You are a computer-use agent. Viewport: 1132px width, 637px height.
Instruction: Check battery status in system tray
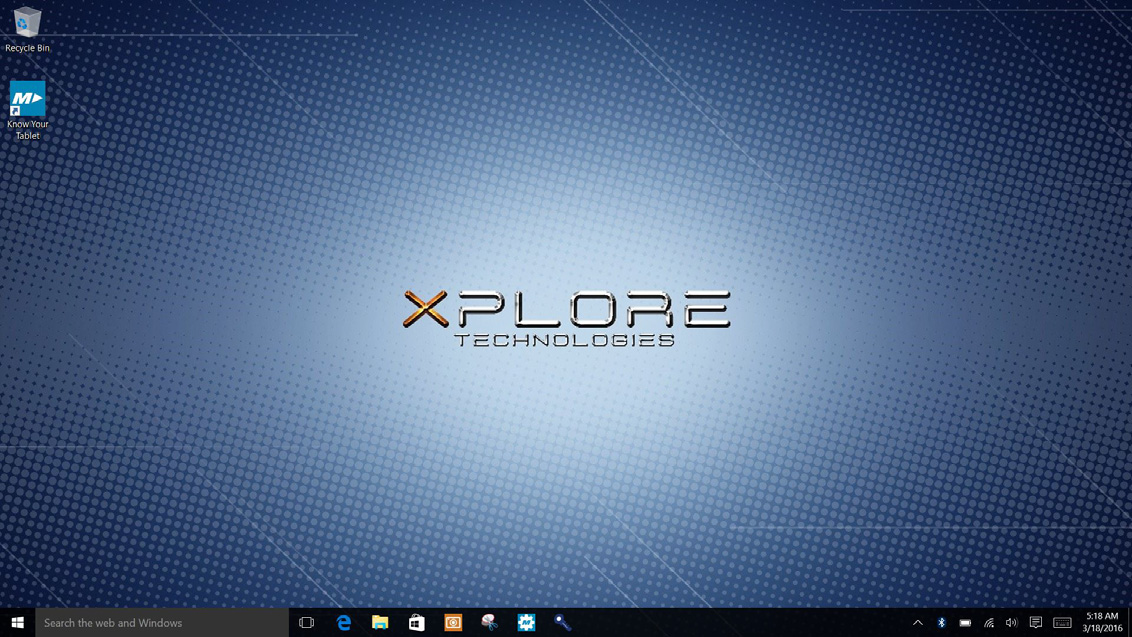tap(965, 623)
